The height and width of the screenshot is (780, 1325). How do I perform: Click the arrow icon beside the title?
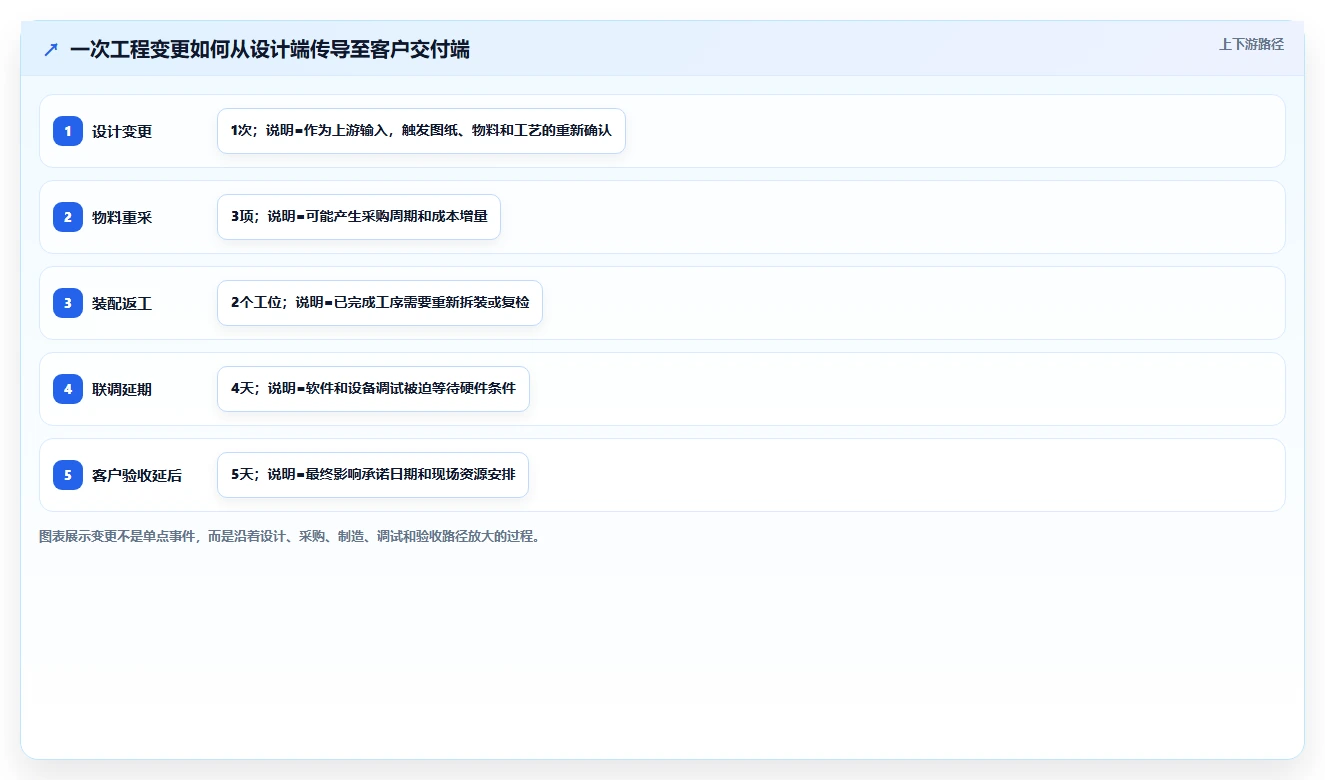51,50
